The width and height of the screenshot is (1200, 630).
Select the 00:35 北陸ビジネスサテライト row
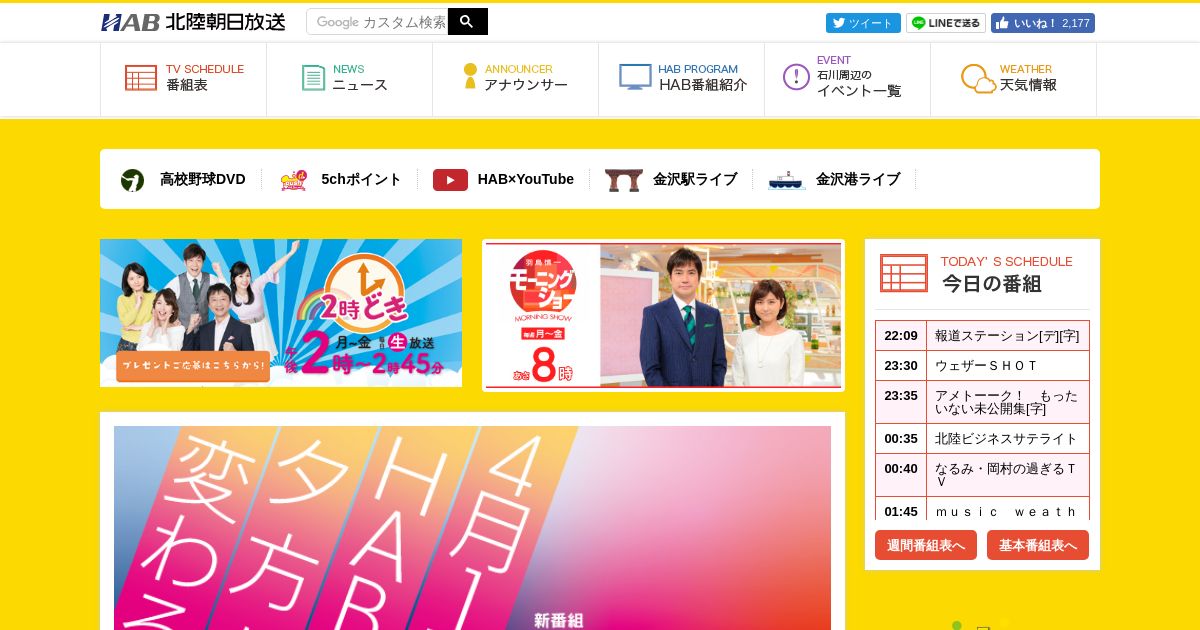point(982,438)
